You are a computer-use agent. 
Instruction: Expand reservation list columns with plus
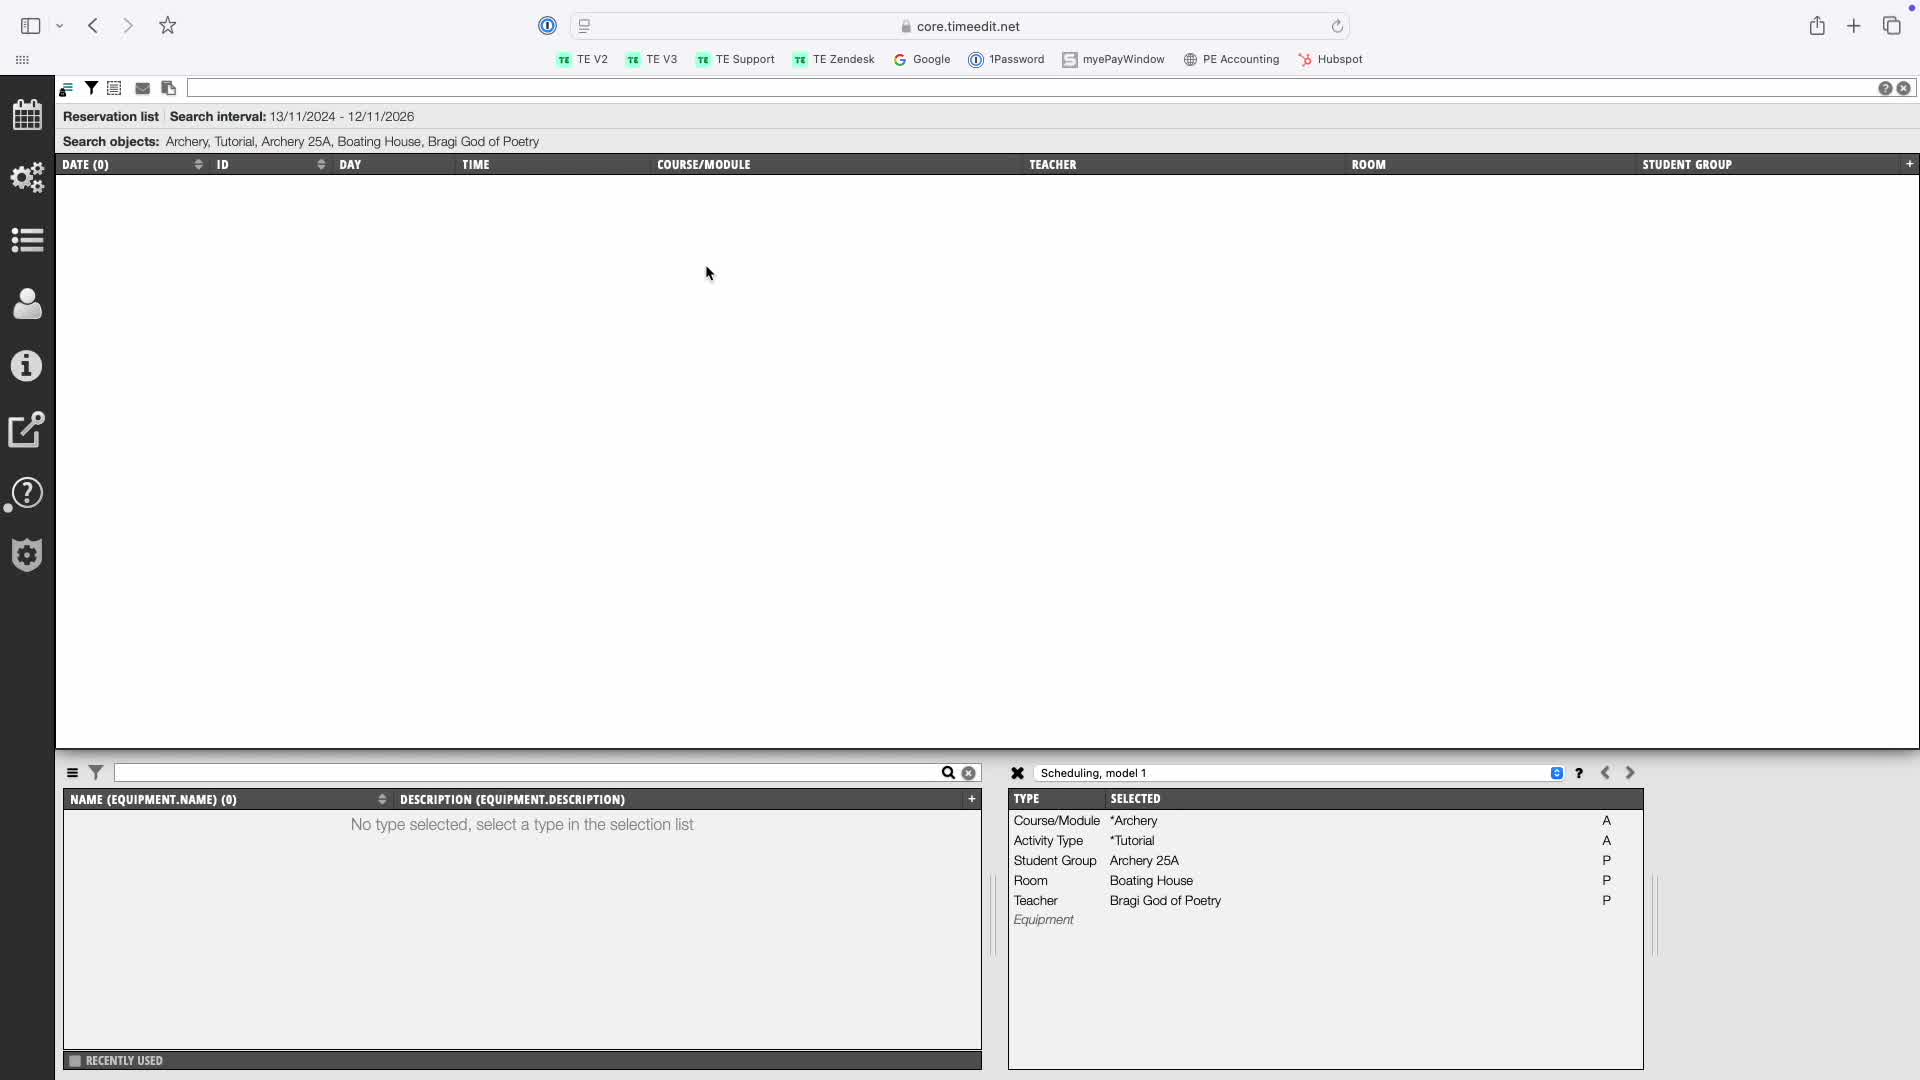pos(1909,164)
